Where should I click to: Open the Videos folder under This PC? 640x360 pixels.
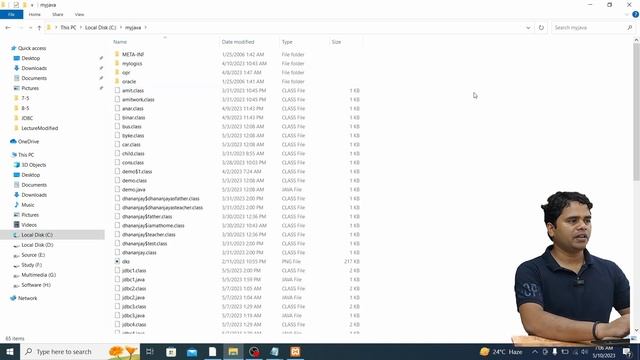pyautogui.click(x=29, y=225)
